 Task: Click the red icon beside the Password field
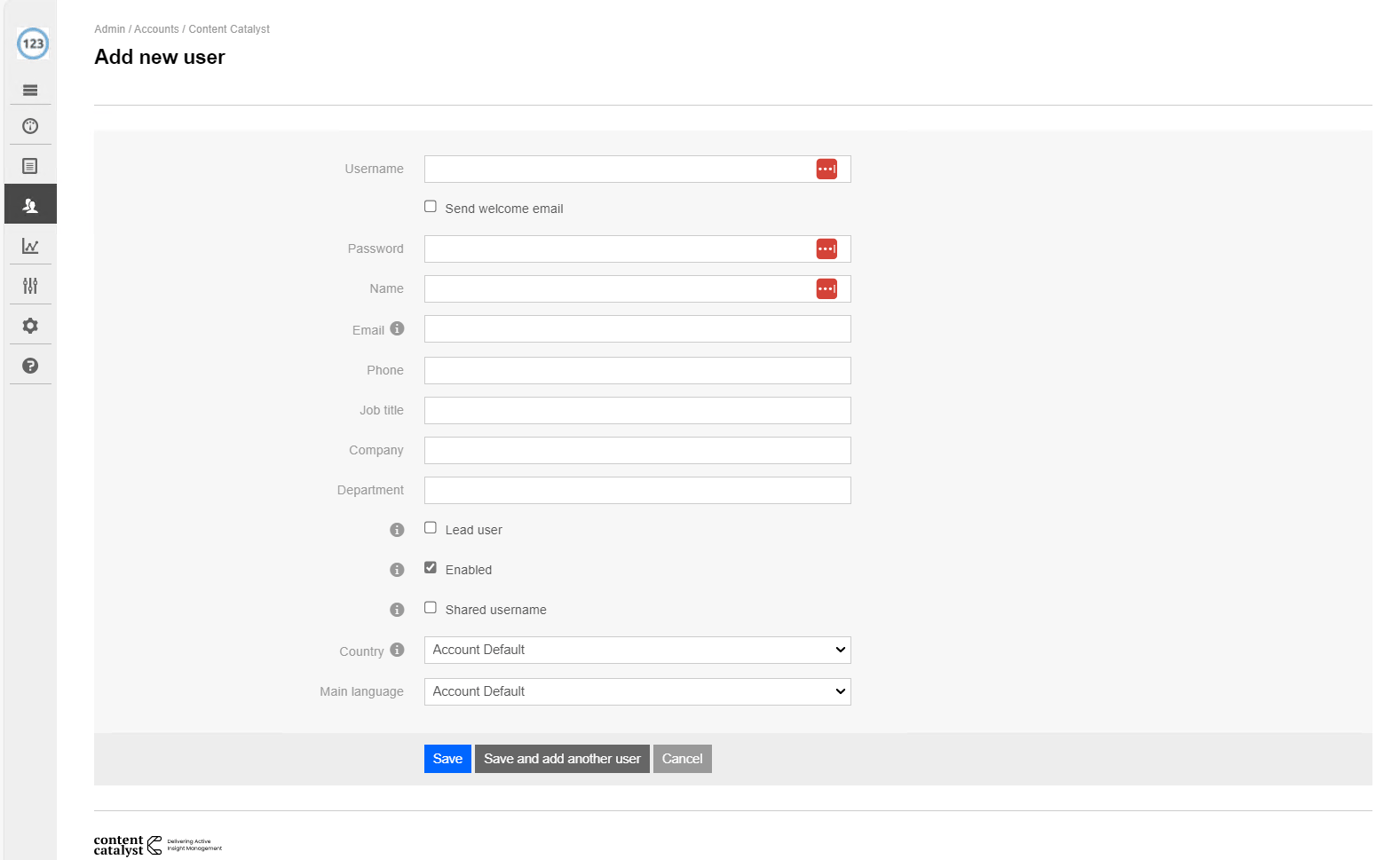pos(827,248)
